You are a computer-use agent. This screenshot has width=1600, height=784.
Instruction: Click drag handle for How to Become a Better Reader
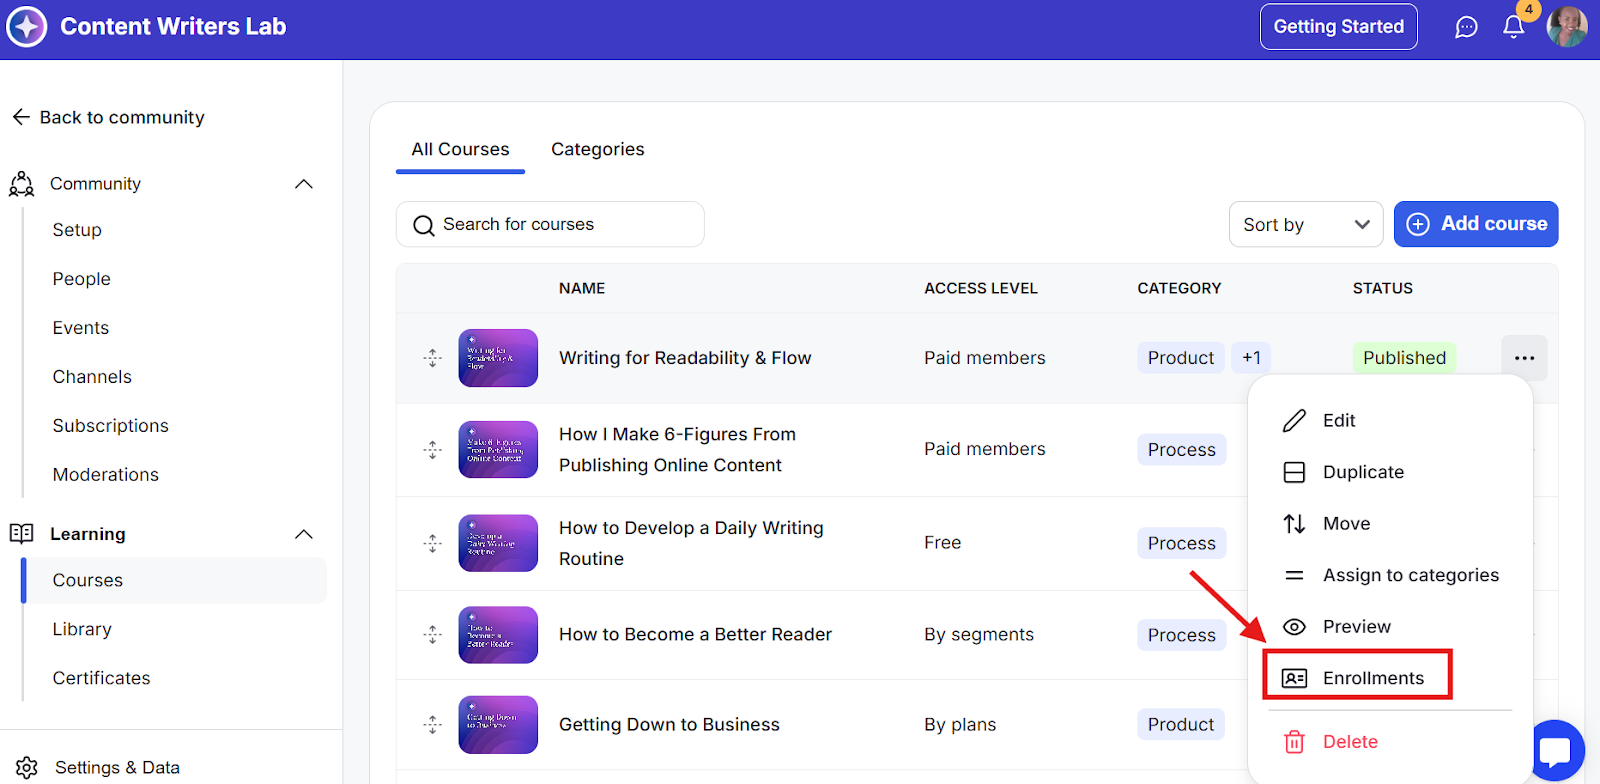point(432,635)
